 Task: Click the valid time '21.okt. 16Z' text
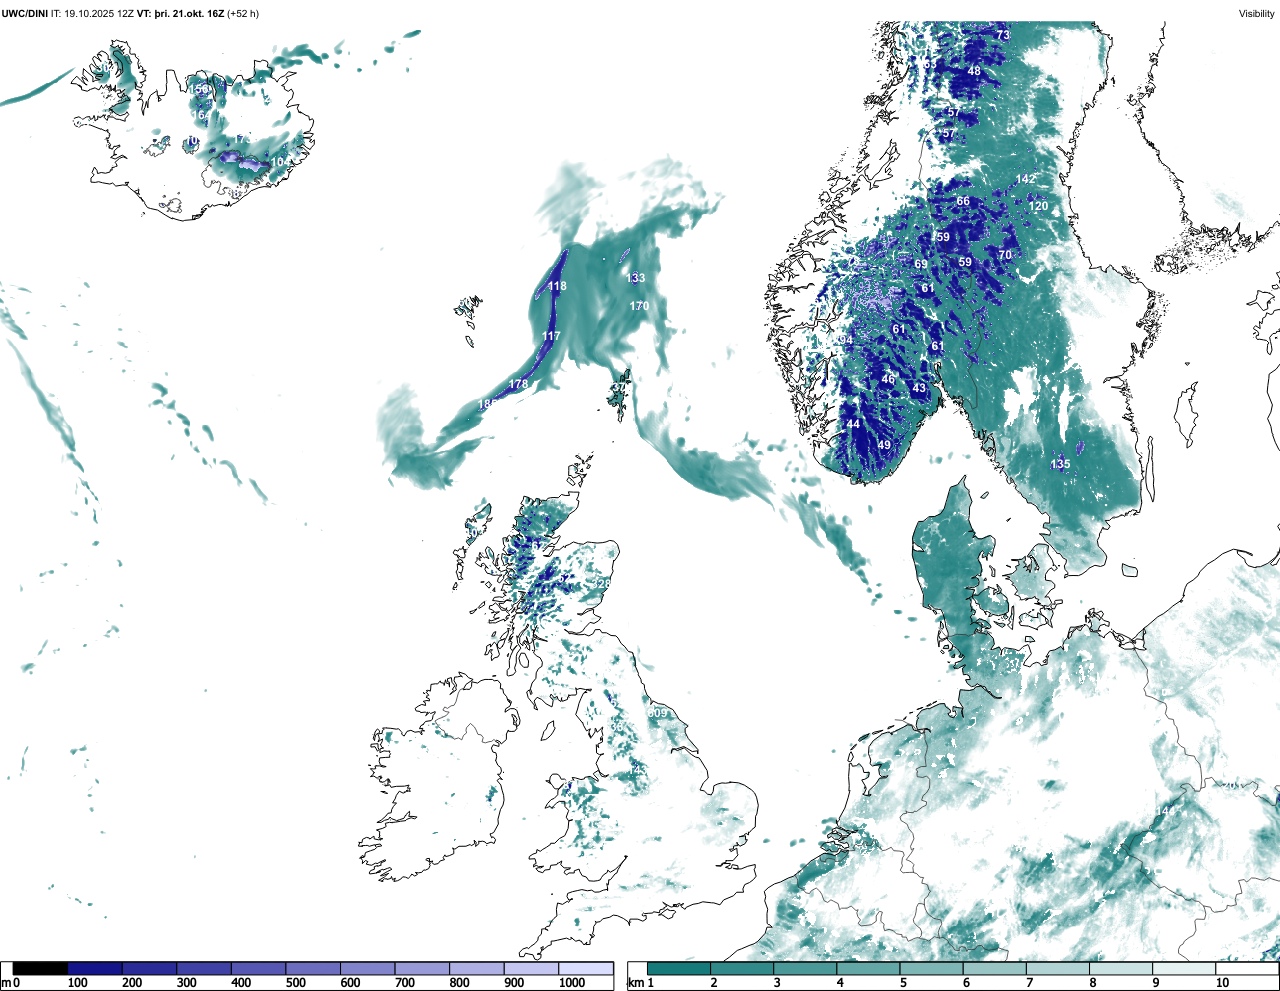[x=198, y=13]
